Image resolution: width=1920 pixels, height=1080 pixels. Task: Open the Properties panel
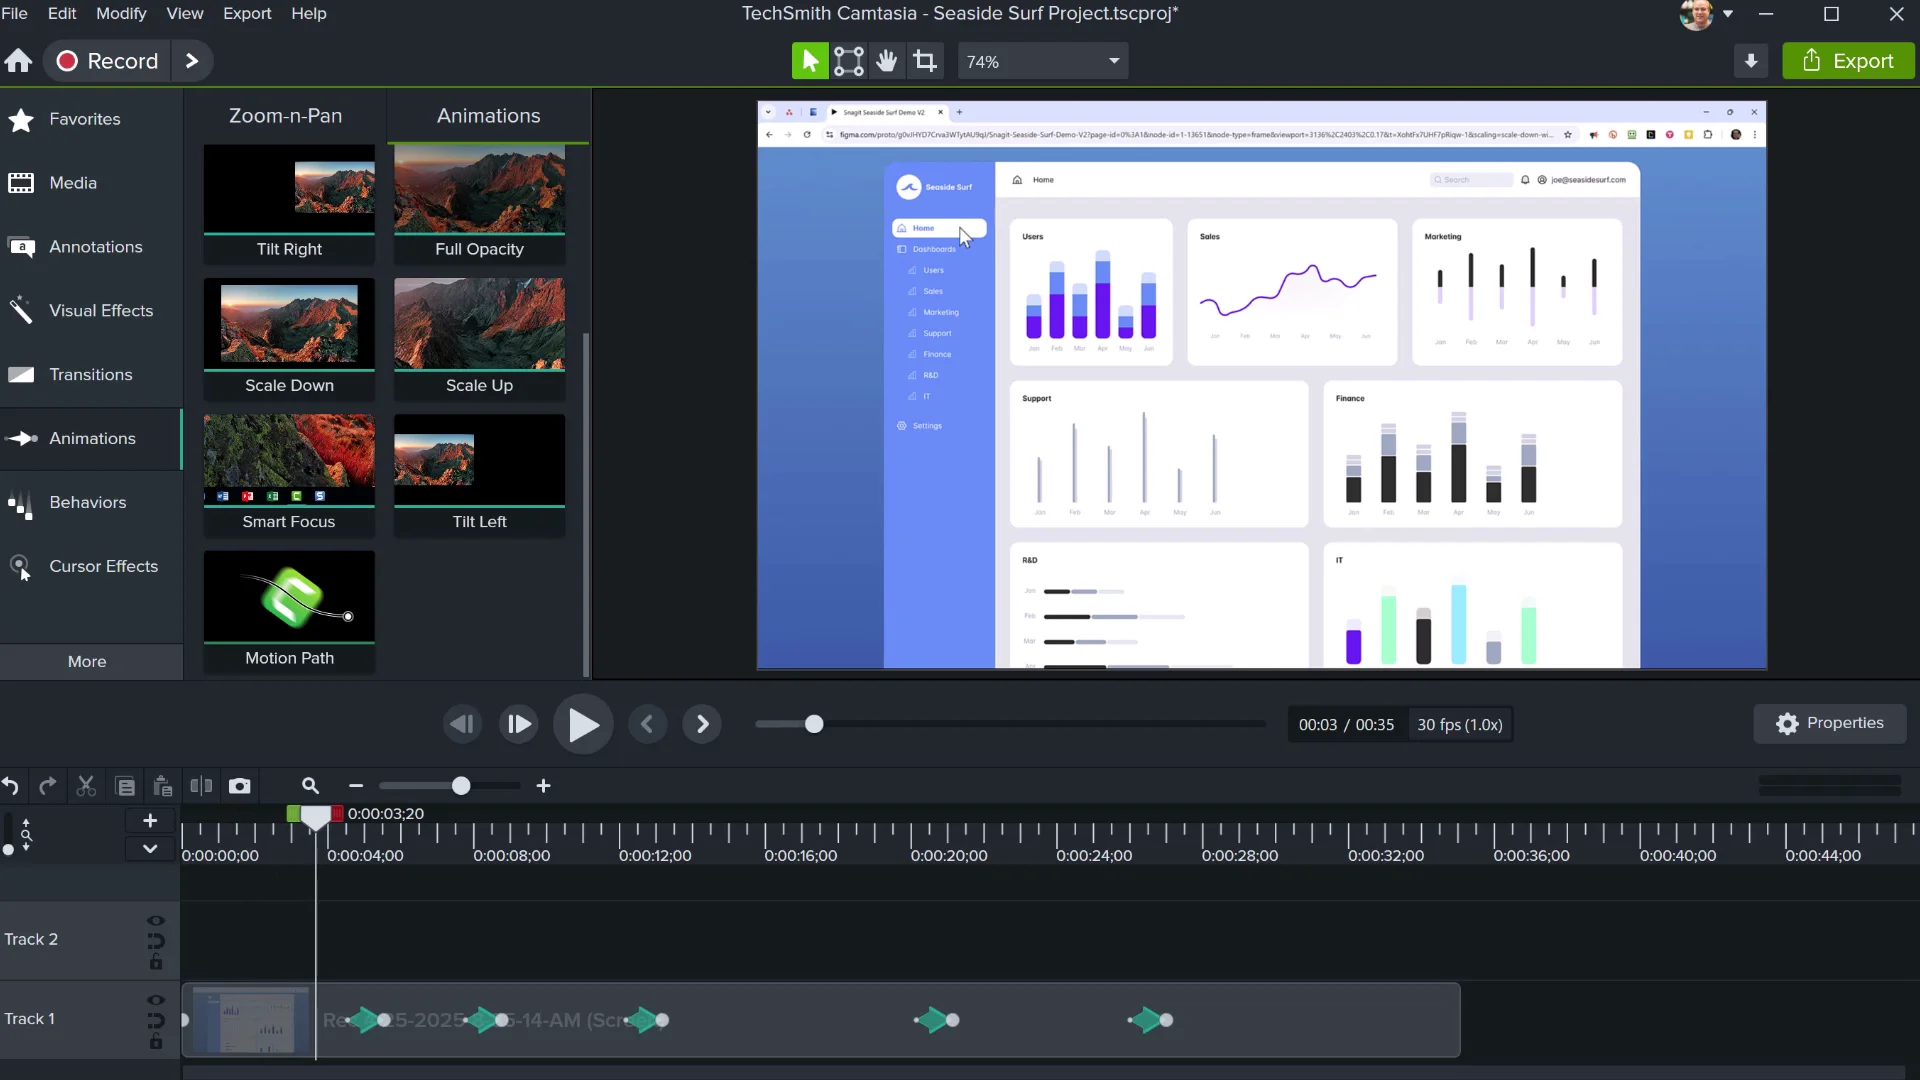[1830, 723]
